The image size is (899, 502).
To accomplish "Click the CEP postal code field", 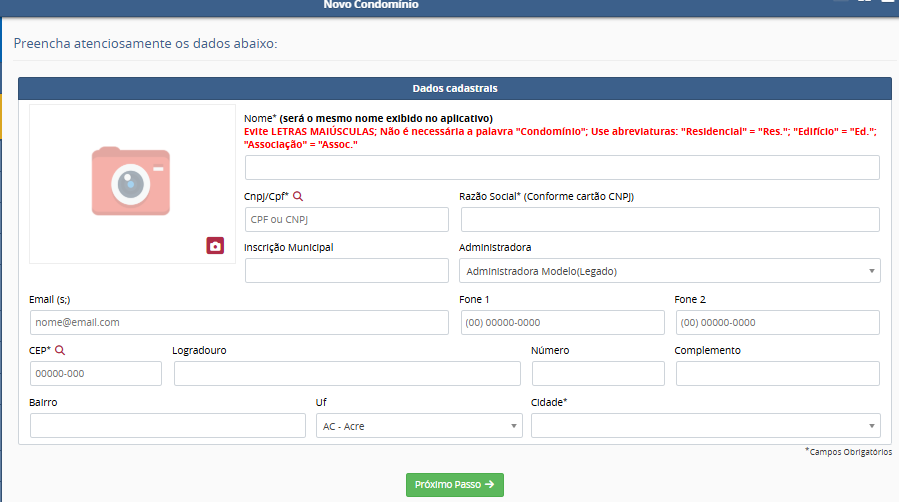I will click(96, 374).
